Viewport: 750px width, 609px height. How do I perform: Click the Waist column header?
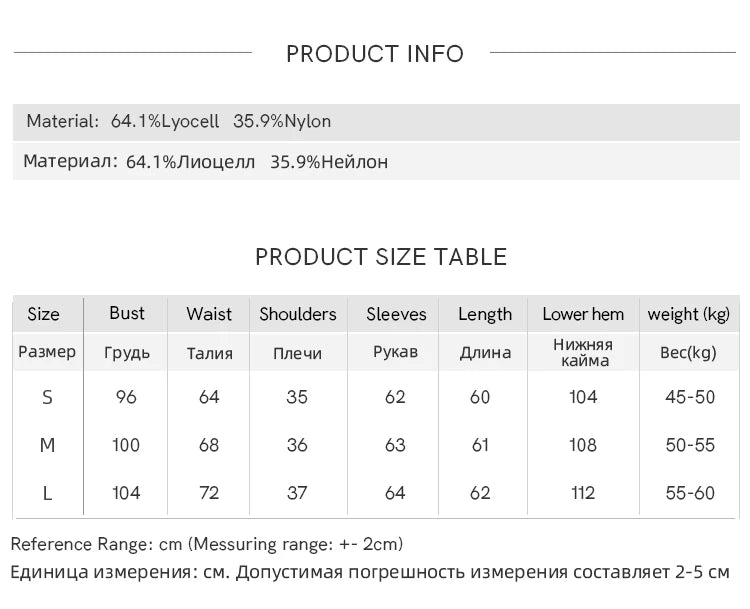209,314
